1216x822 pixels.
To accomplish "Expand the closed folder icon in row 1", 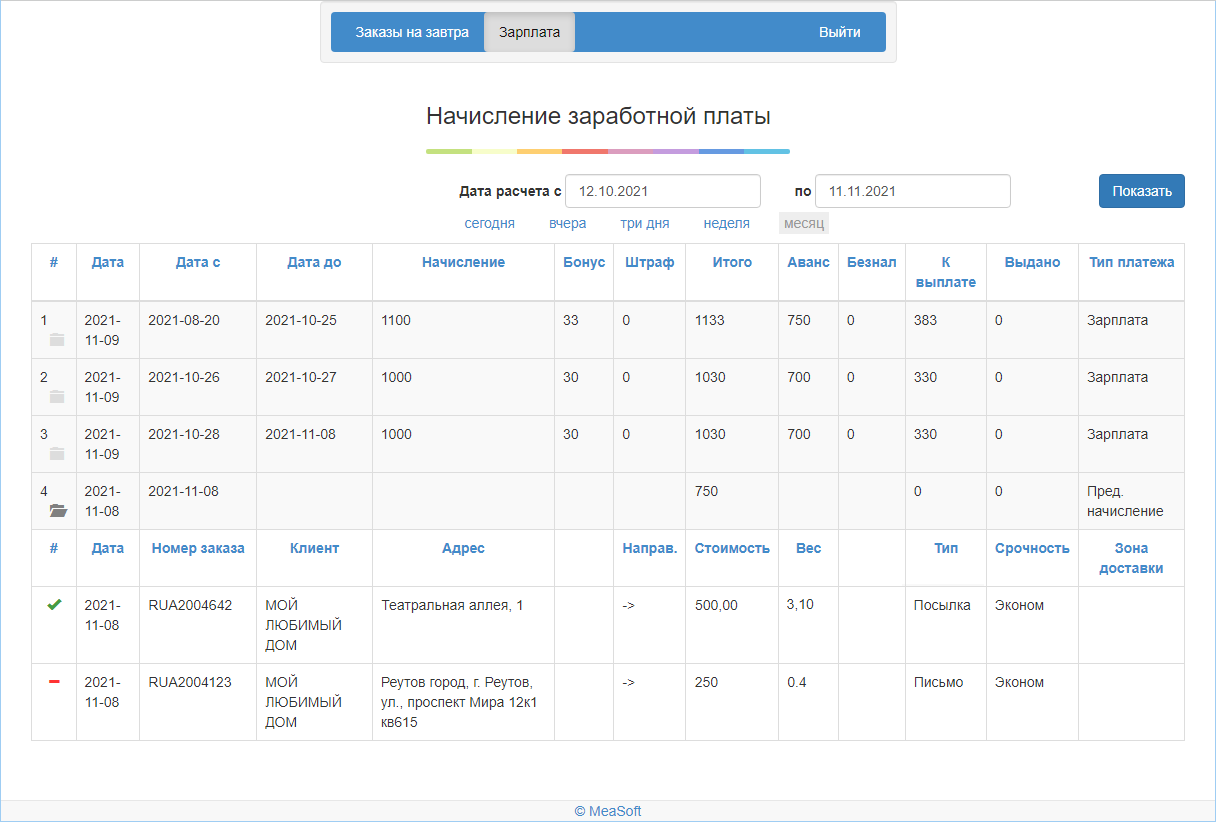I will [57, 340].
